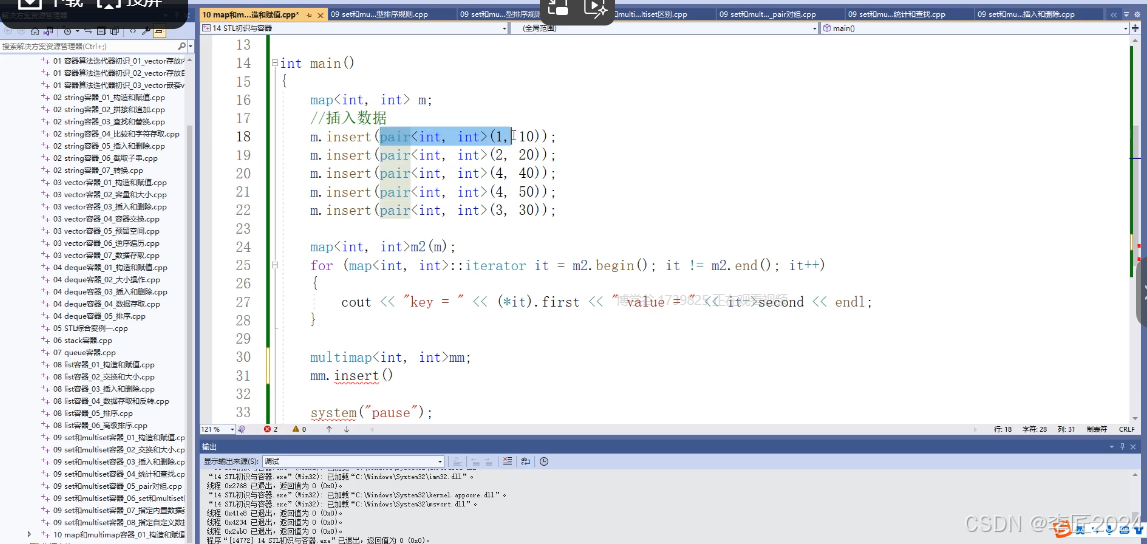This screenshot has width=1147, height=544.
Task: Collapse the int main() code block
Action: click(274, 64)
